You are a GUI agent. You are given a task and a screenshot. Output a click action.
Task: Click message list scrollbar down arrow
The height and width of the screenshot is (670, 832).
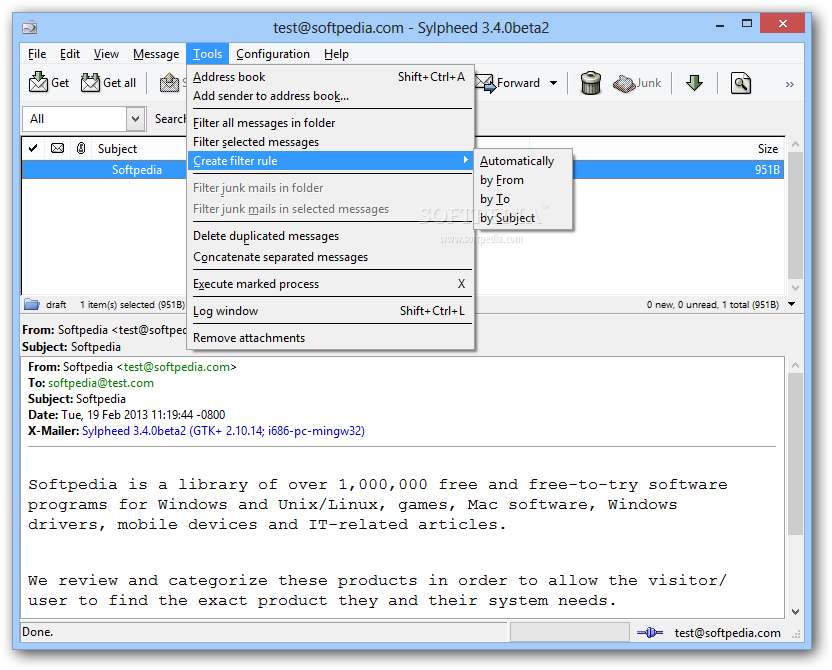pyautogui.click(x=795, y=288)
